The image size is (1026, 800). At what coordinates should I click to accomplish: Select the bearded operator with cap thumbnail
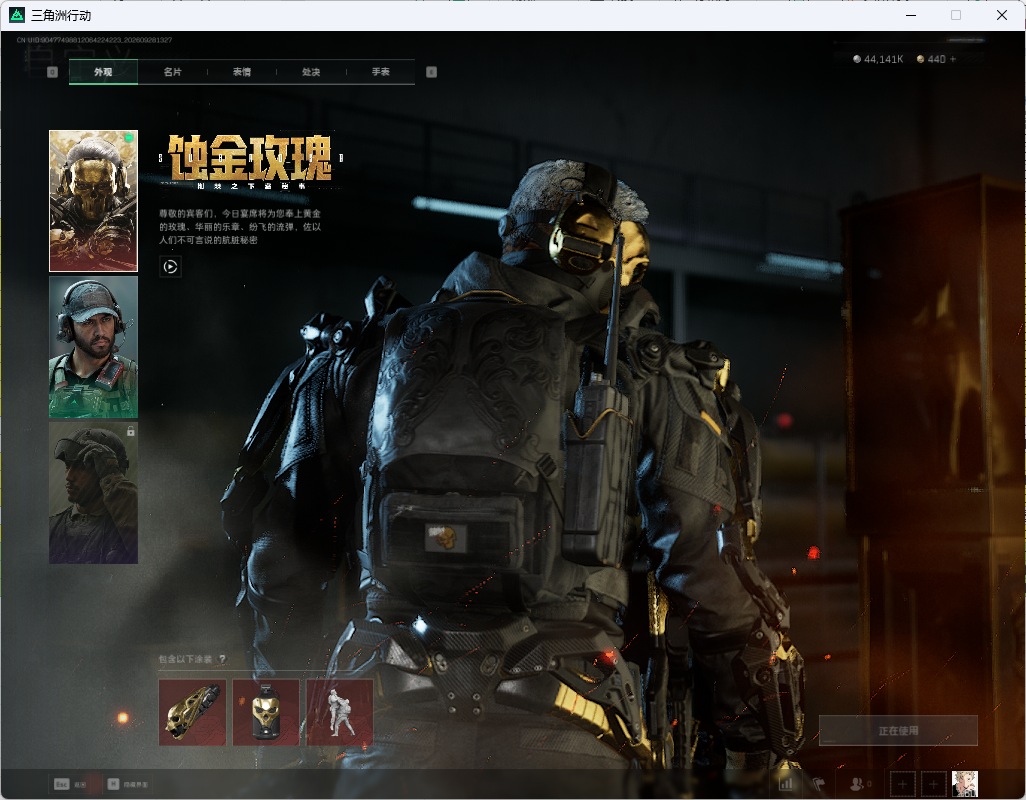pos(94,347)
